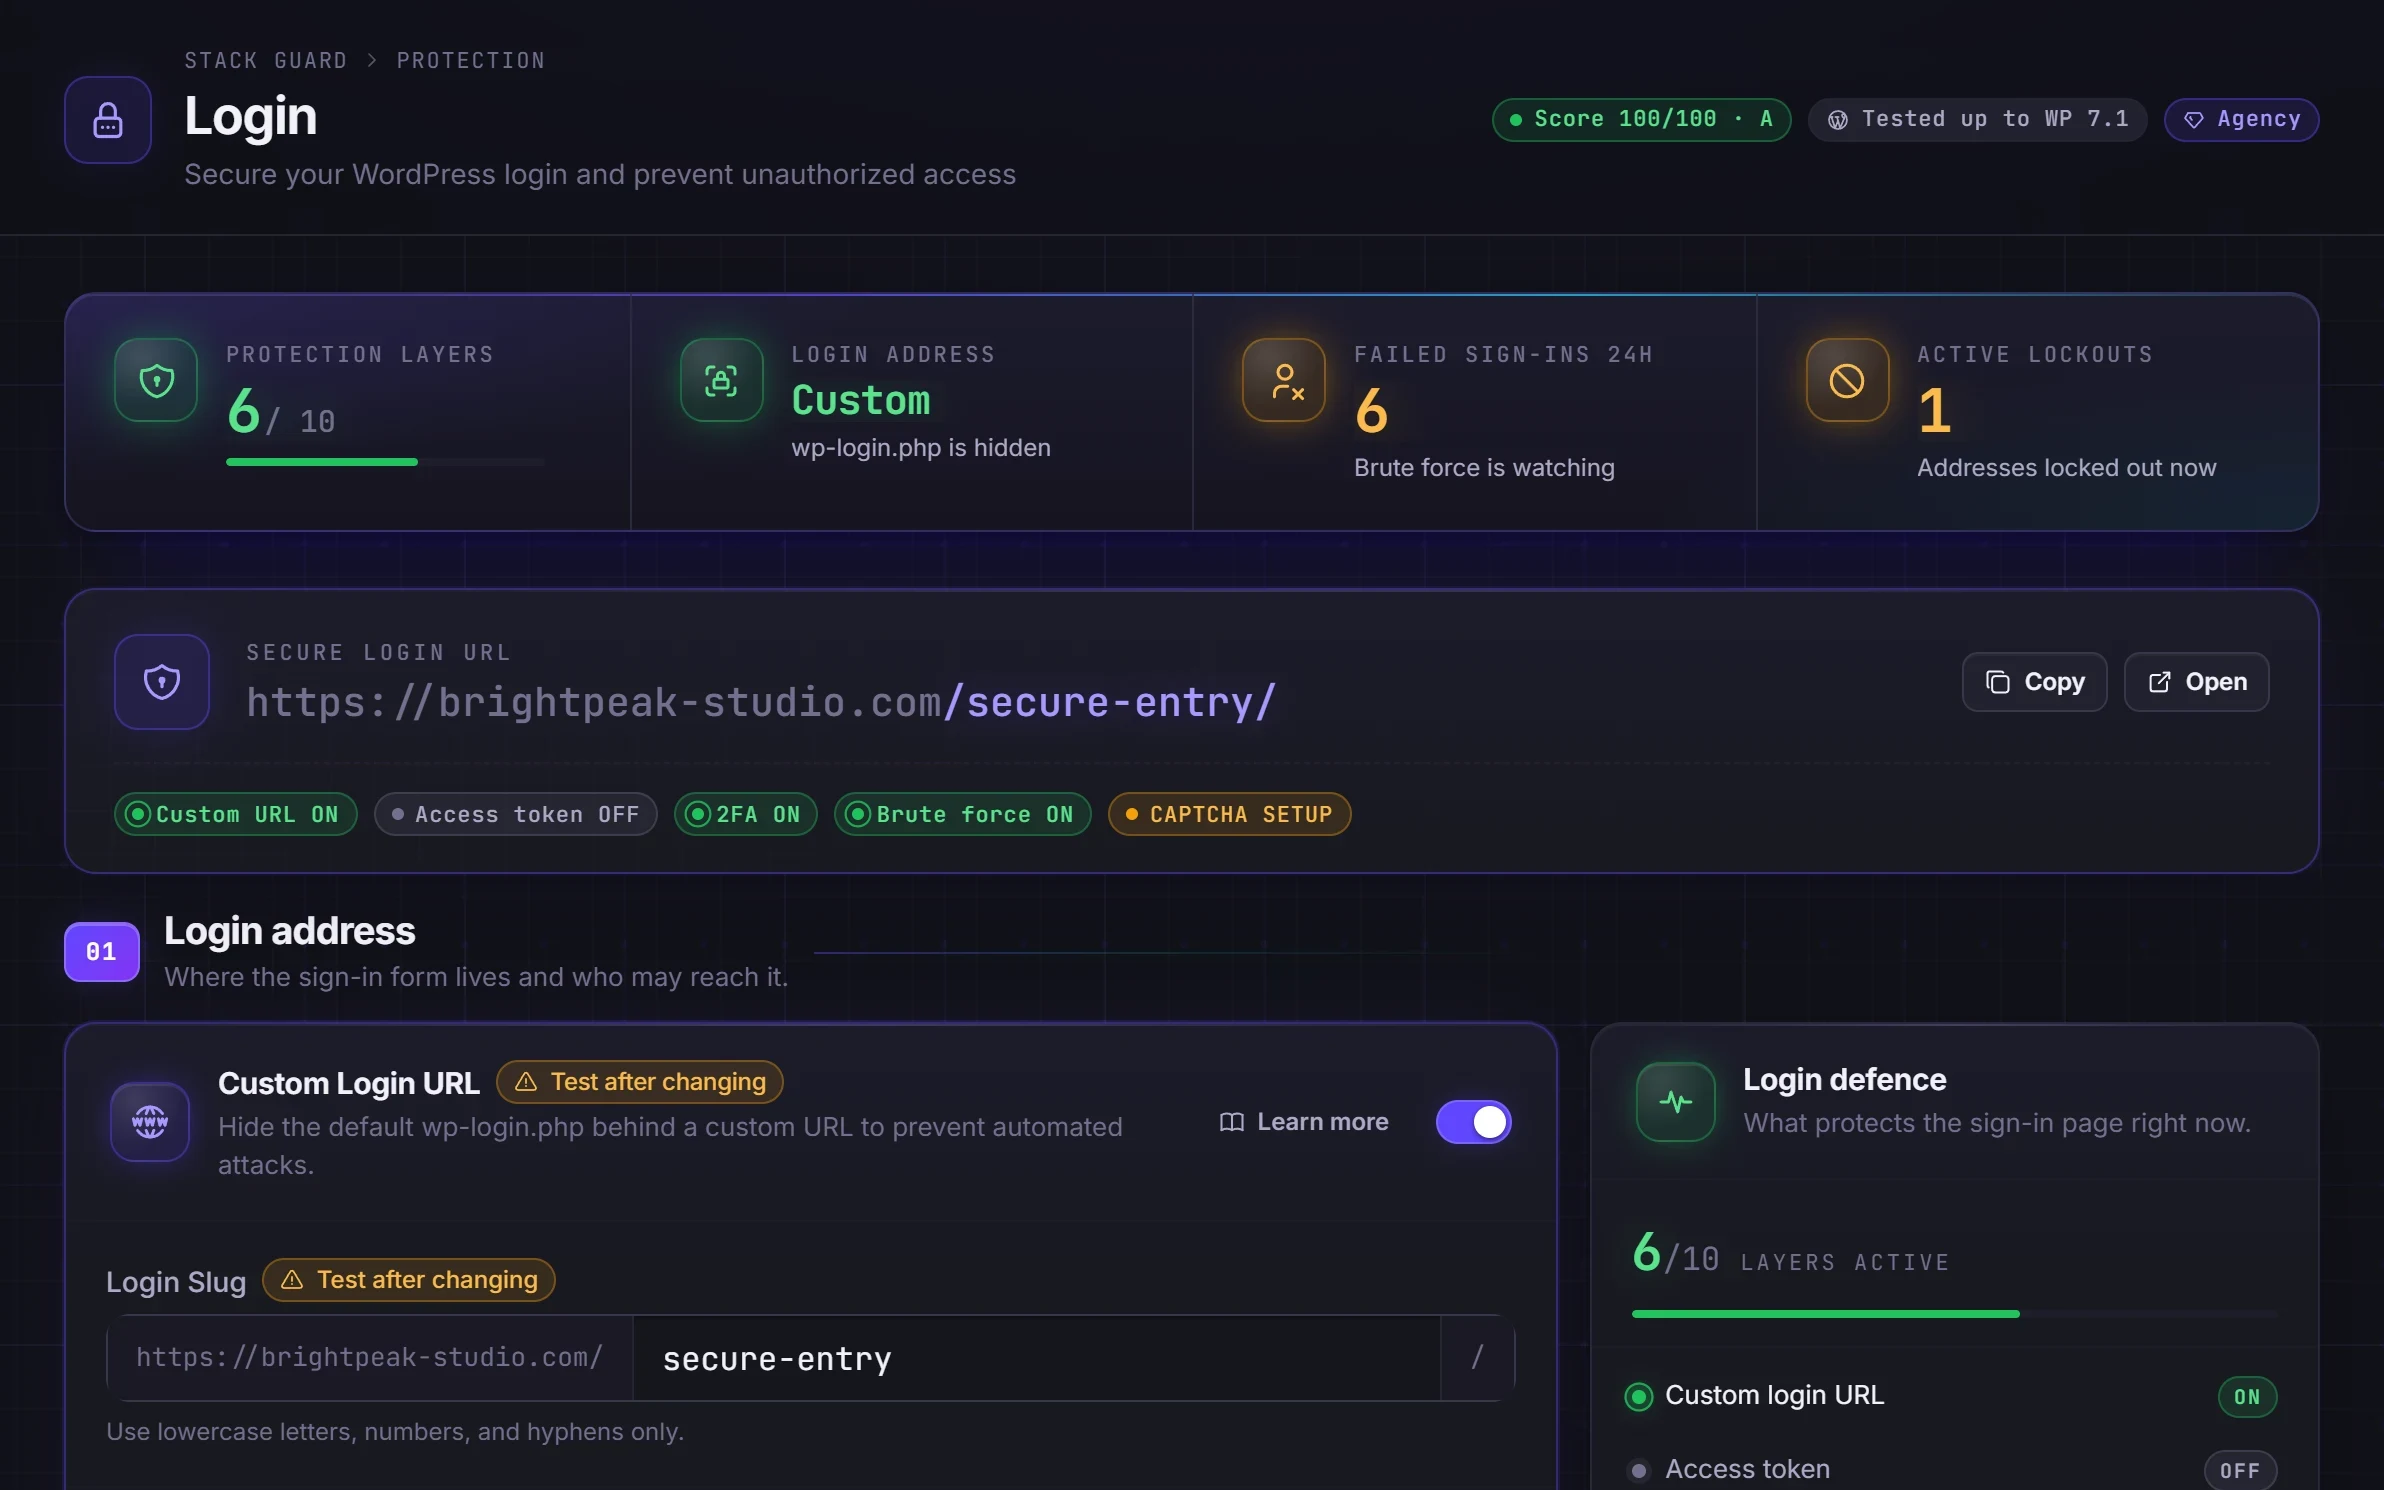Click the Test after changing badge by Custom Login URL
The height and width of the screenshot is (1490, 2384).
click(x=640, y=1082)
